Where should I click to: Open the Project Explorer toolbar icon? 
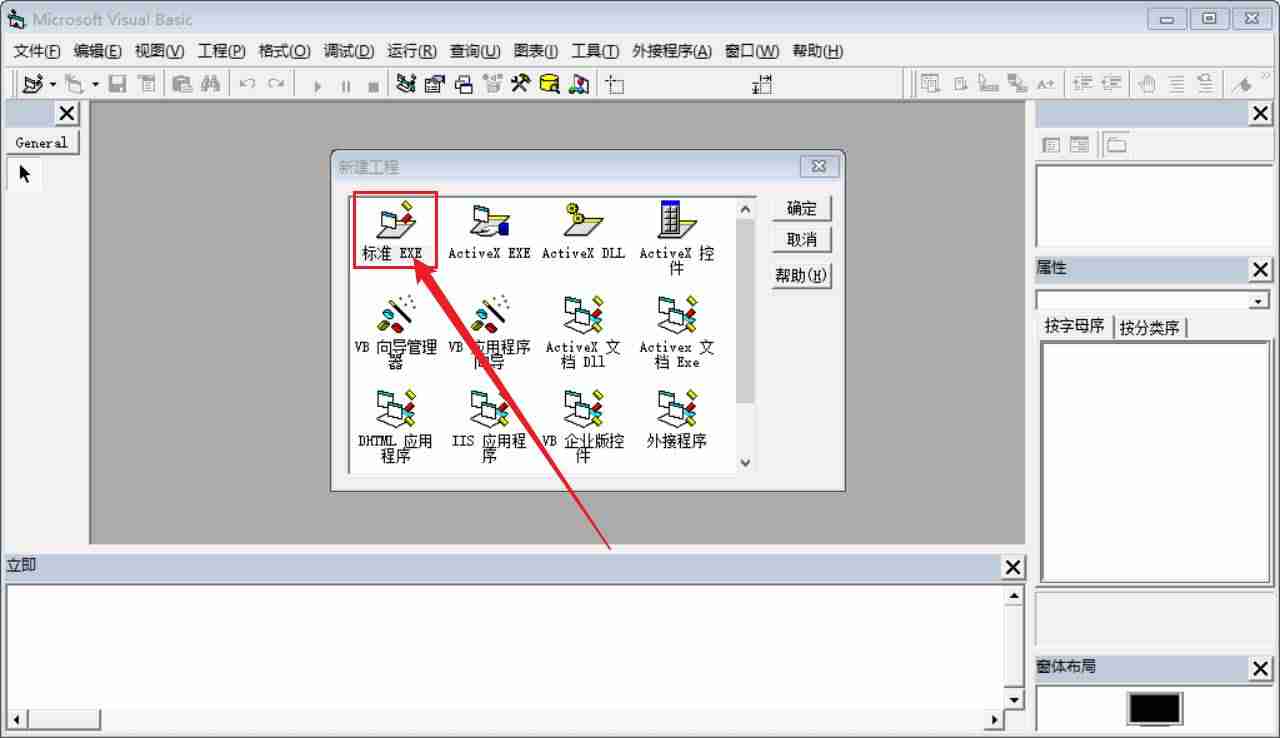405,84
